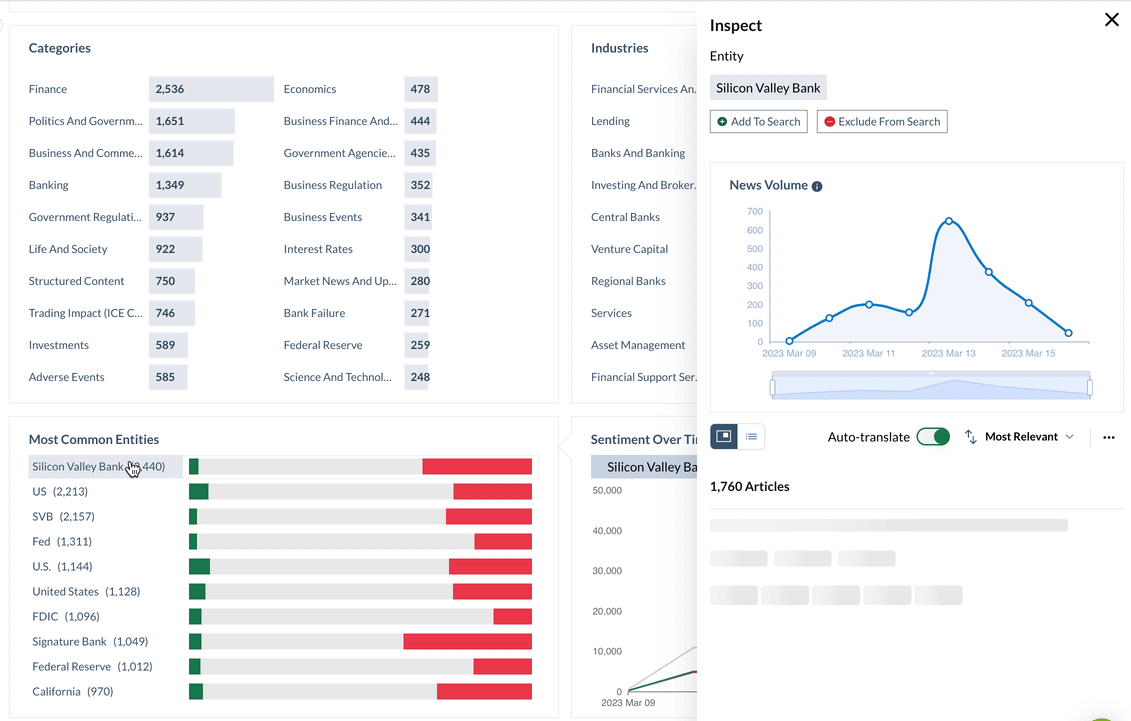1131x721 pixels.
Task: Select the Federal Reserve category with 259
Action: click(x=322, y=345)
